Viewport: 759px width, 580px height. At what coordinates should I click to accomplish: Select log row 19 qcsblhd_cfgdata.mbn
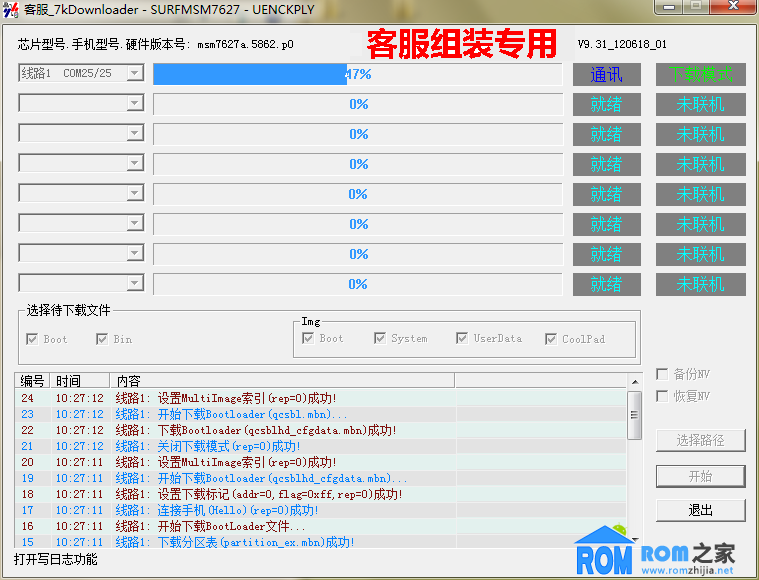(320, 478)
